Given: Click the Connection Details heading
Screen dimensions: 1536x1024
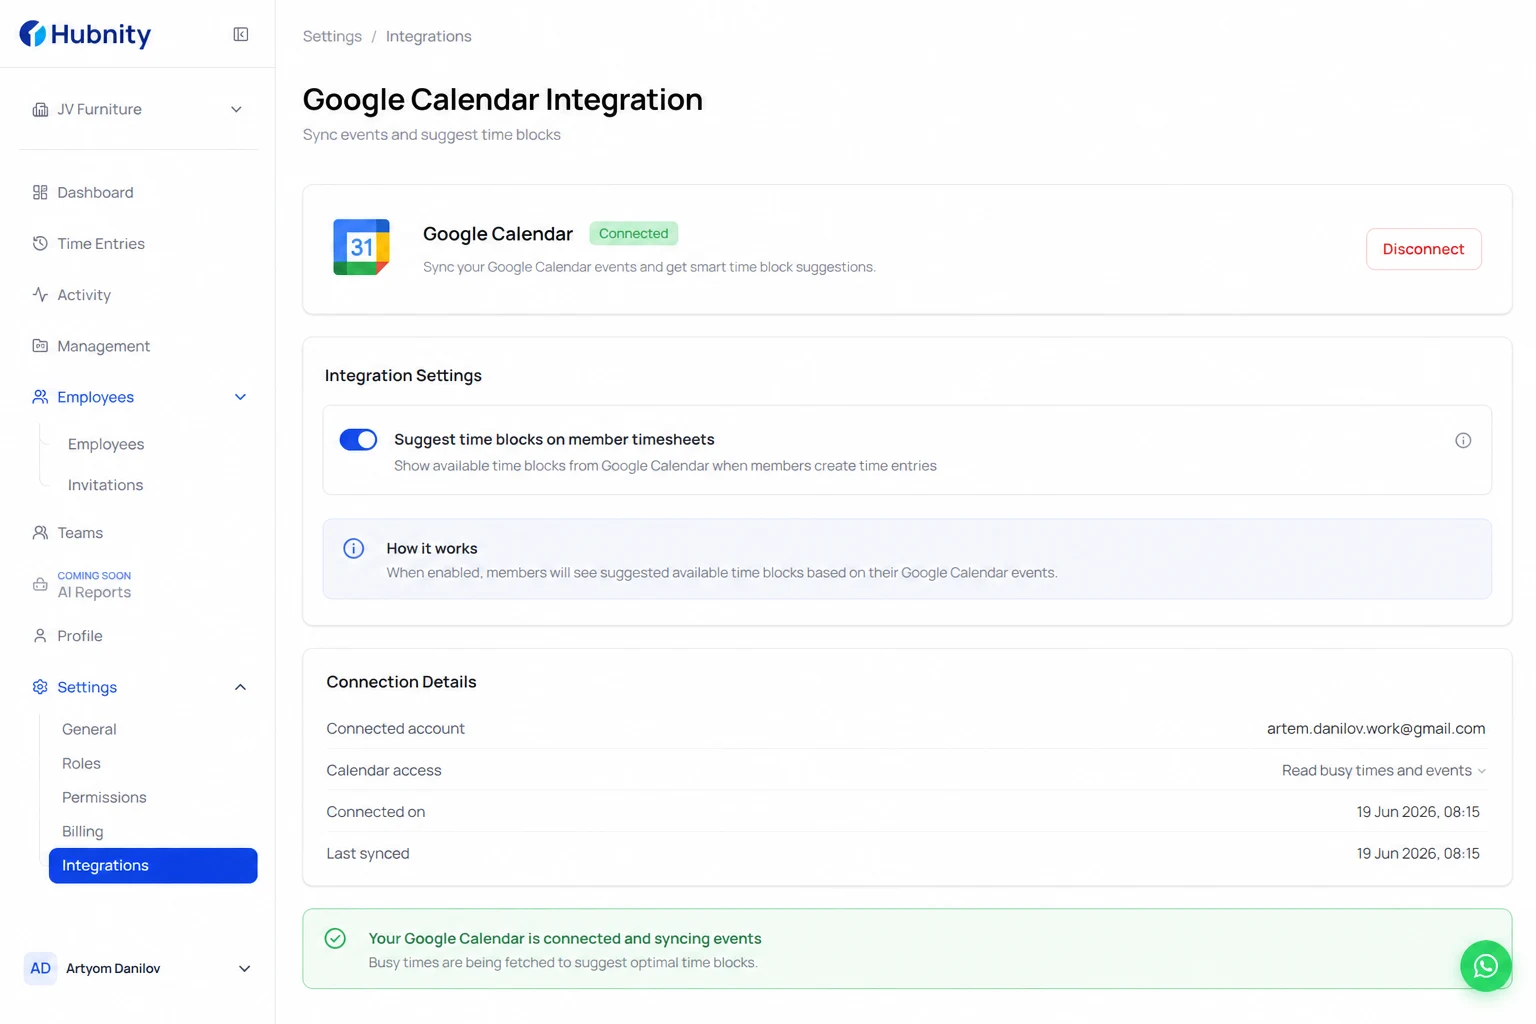Looking at the screenshot, I should coord(401,682).
